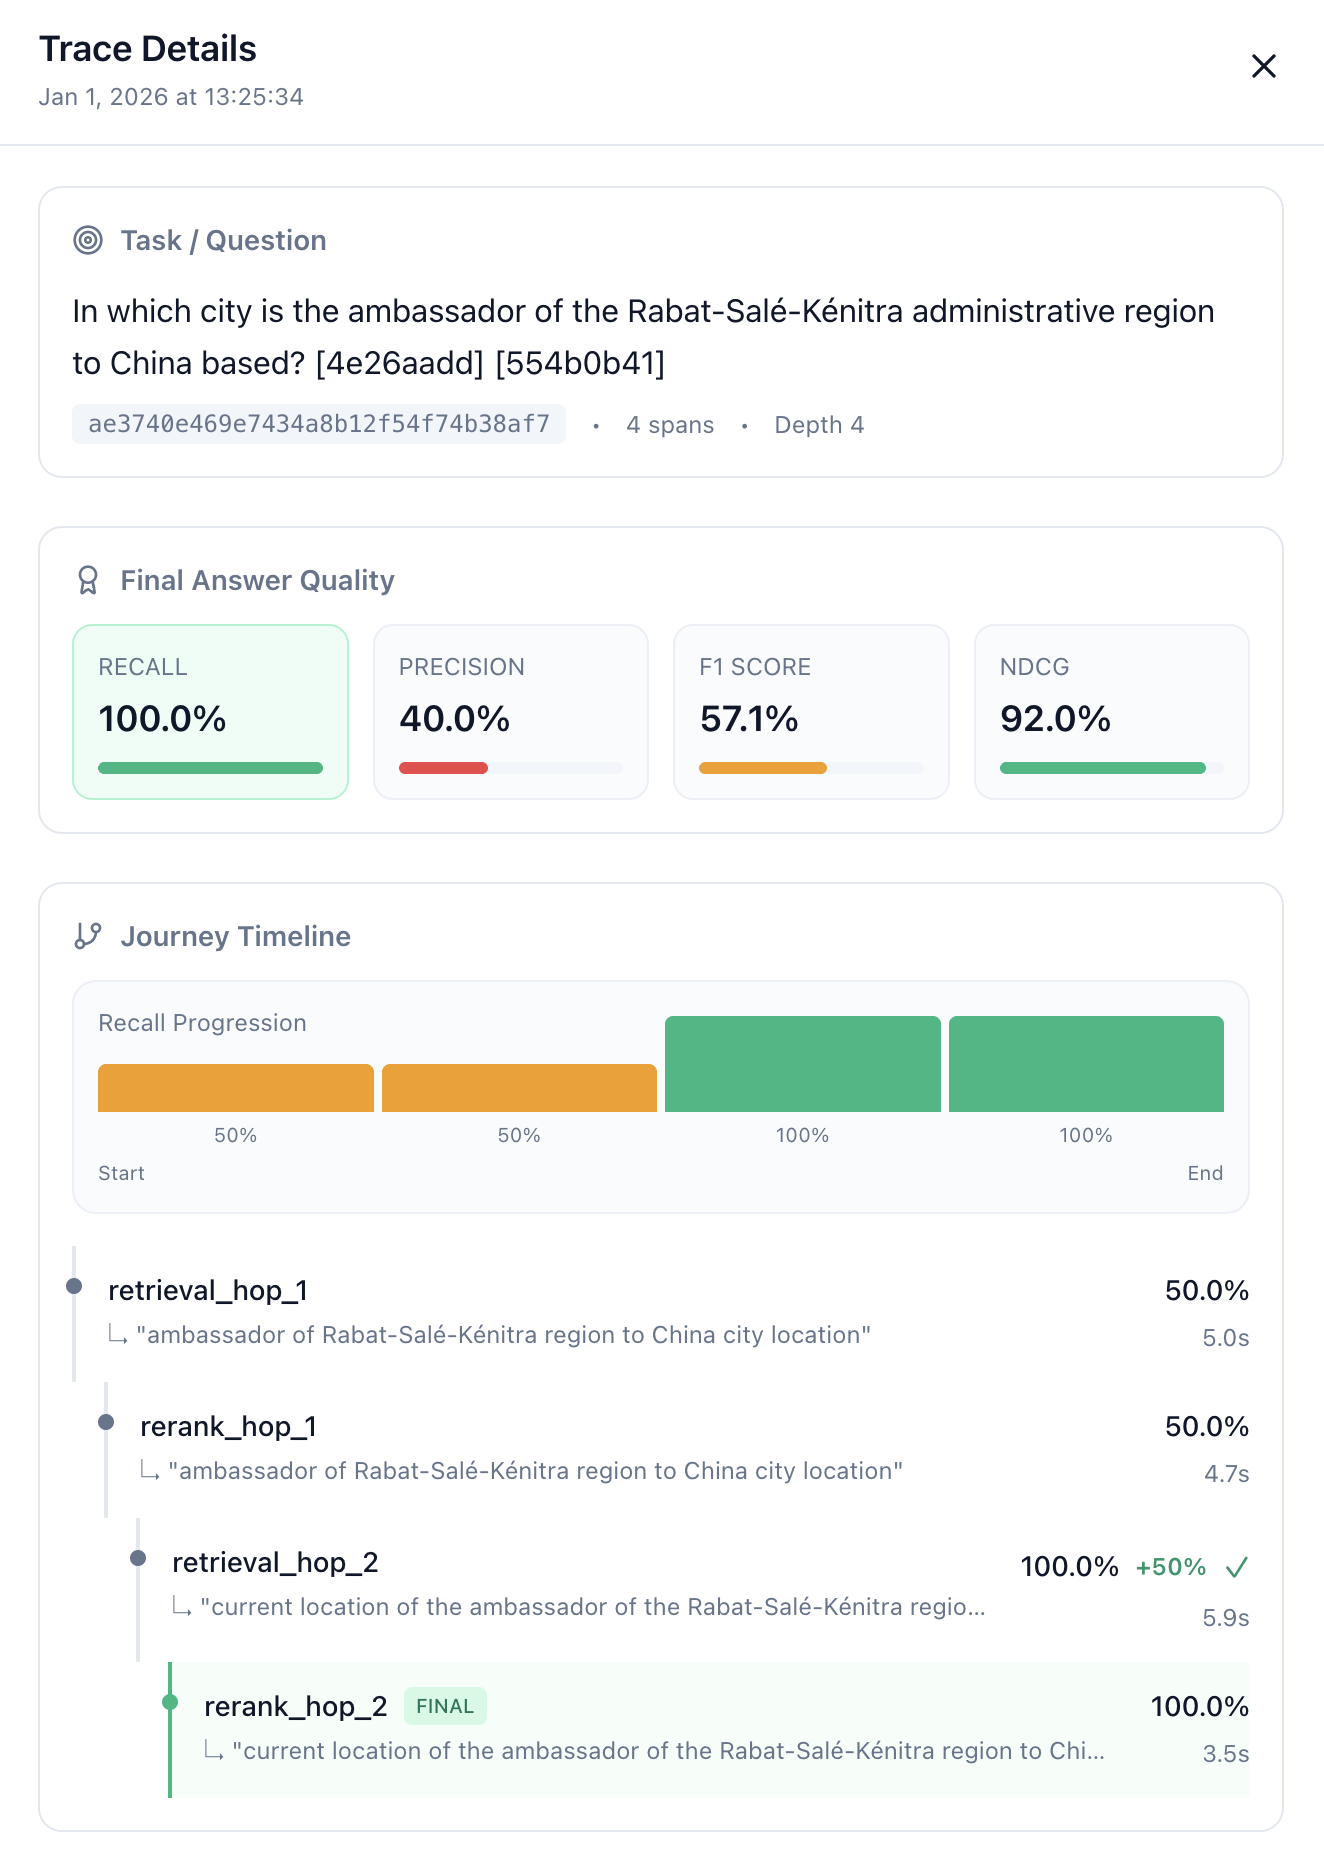Screen dimensions: 1324x1860
Task: Click the branch icon beside Journey Timeline
Action: click(x=88, y=936)
